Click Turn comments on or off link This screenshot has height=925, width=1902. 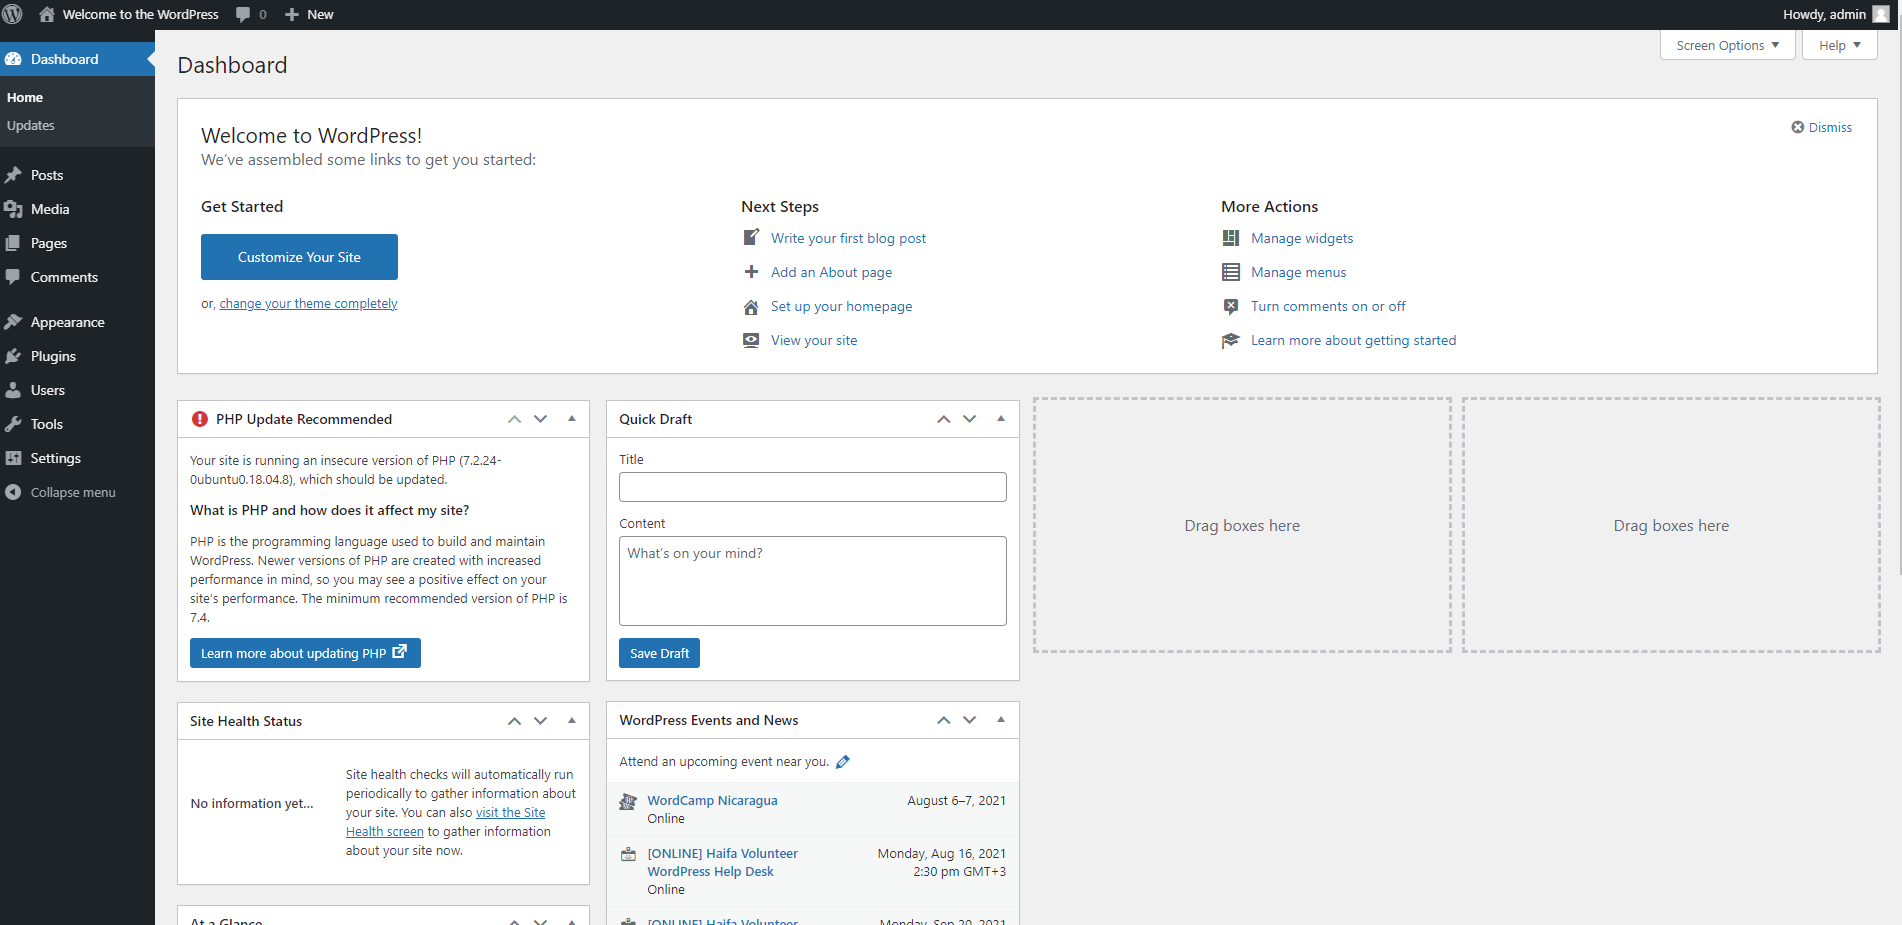[x=1328, y=306]
